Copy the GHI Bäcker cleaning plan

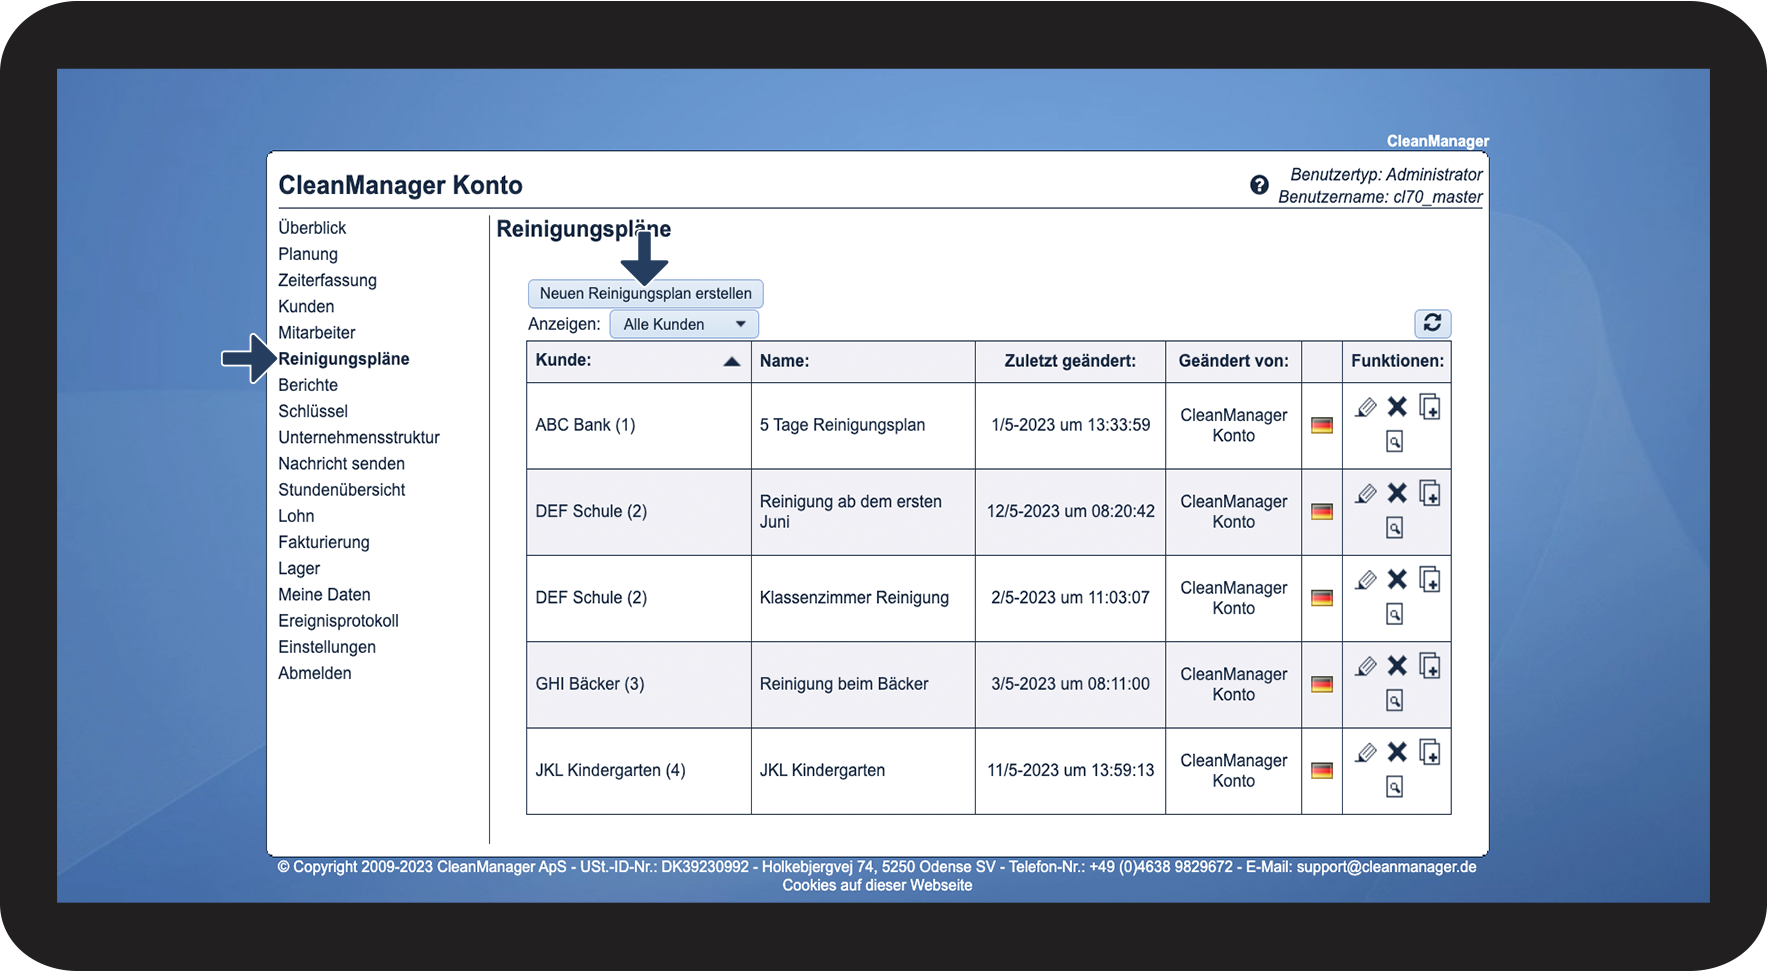coord(1430,666)
